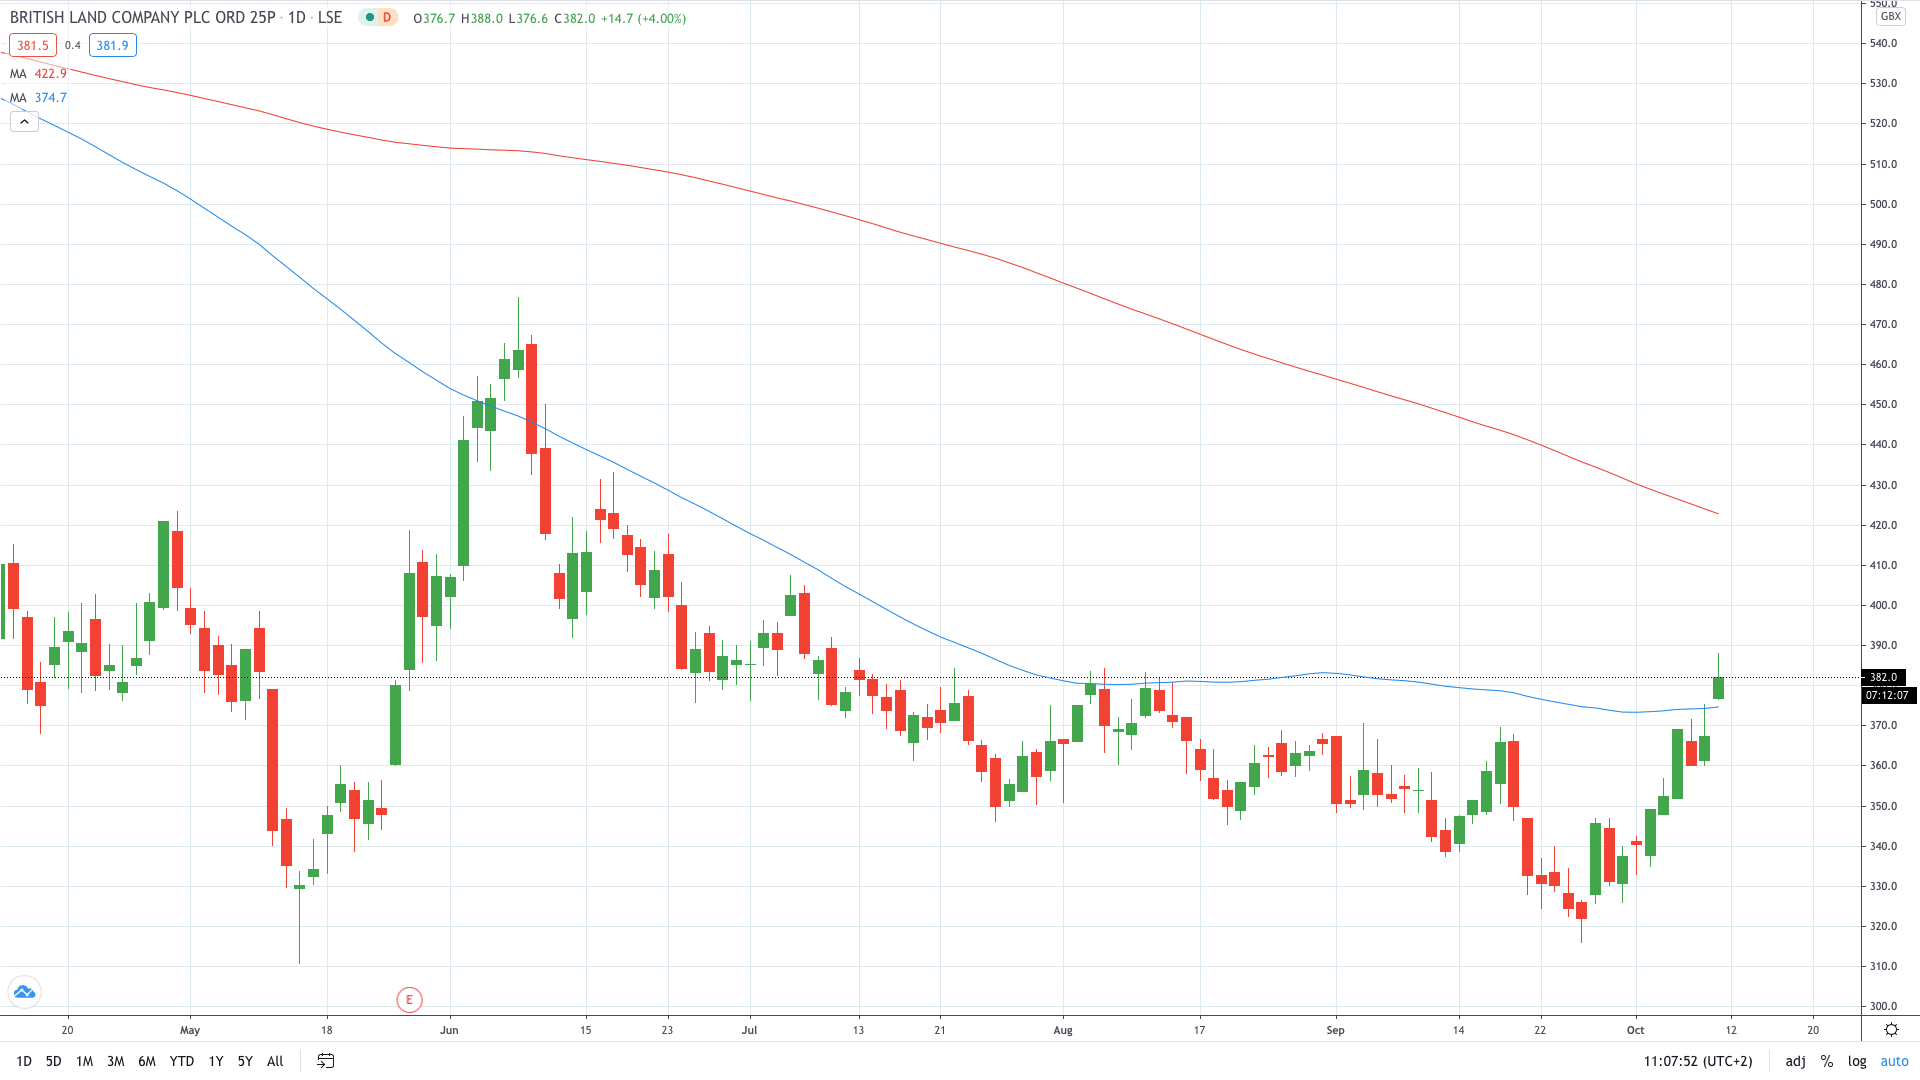Image resolution: width=1920 pixels, height=1080 pixels.
Task: Toggle auto scale mode
Action: (1895, 1061)
